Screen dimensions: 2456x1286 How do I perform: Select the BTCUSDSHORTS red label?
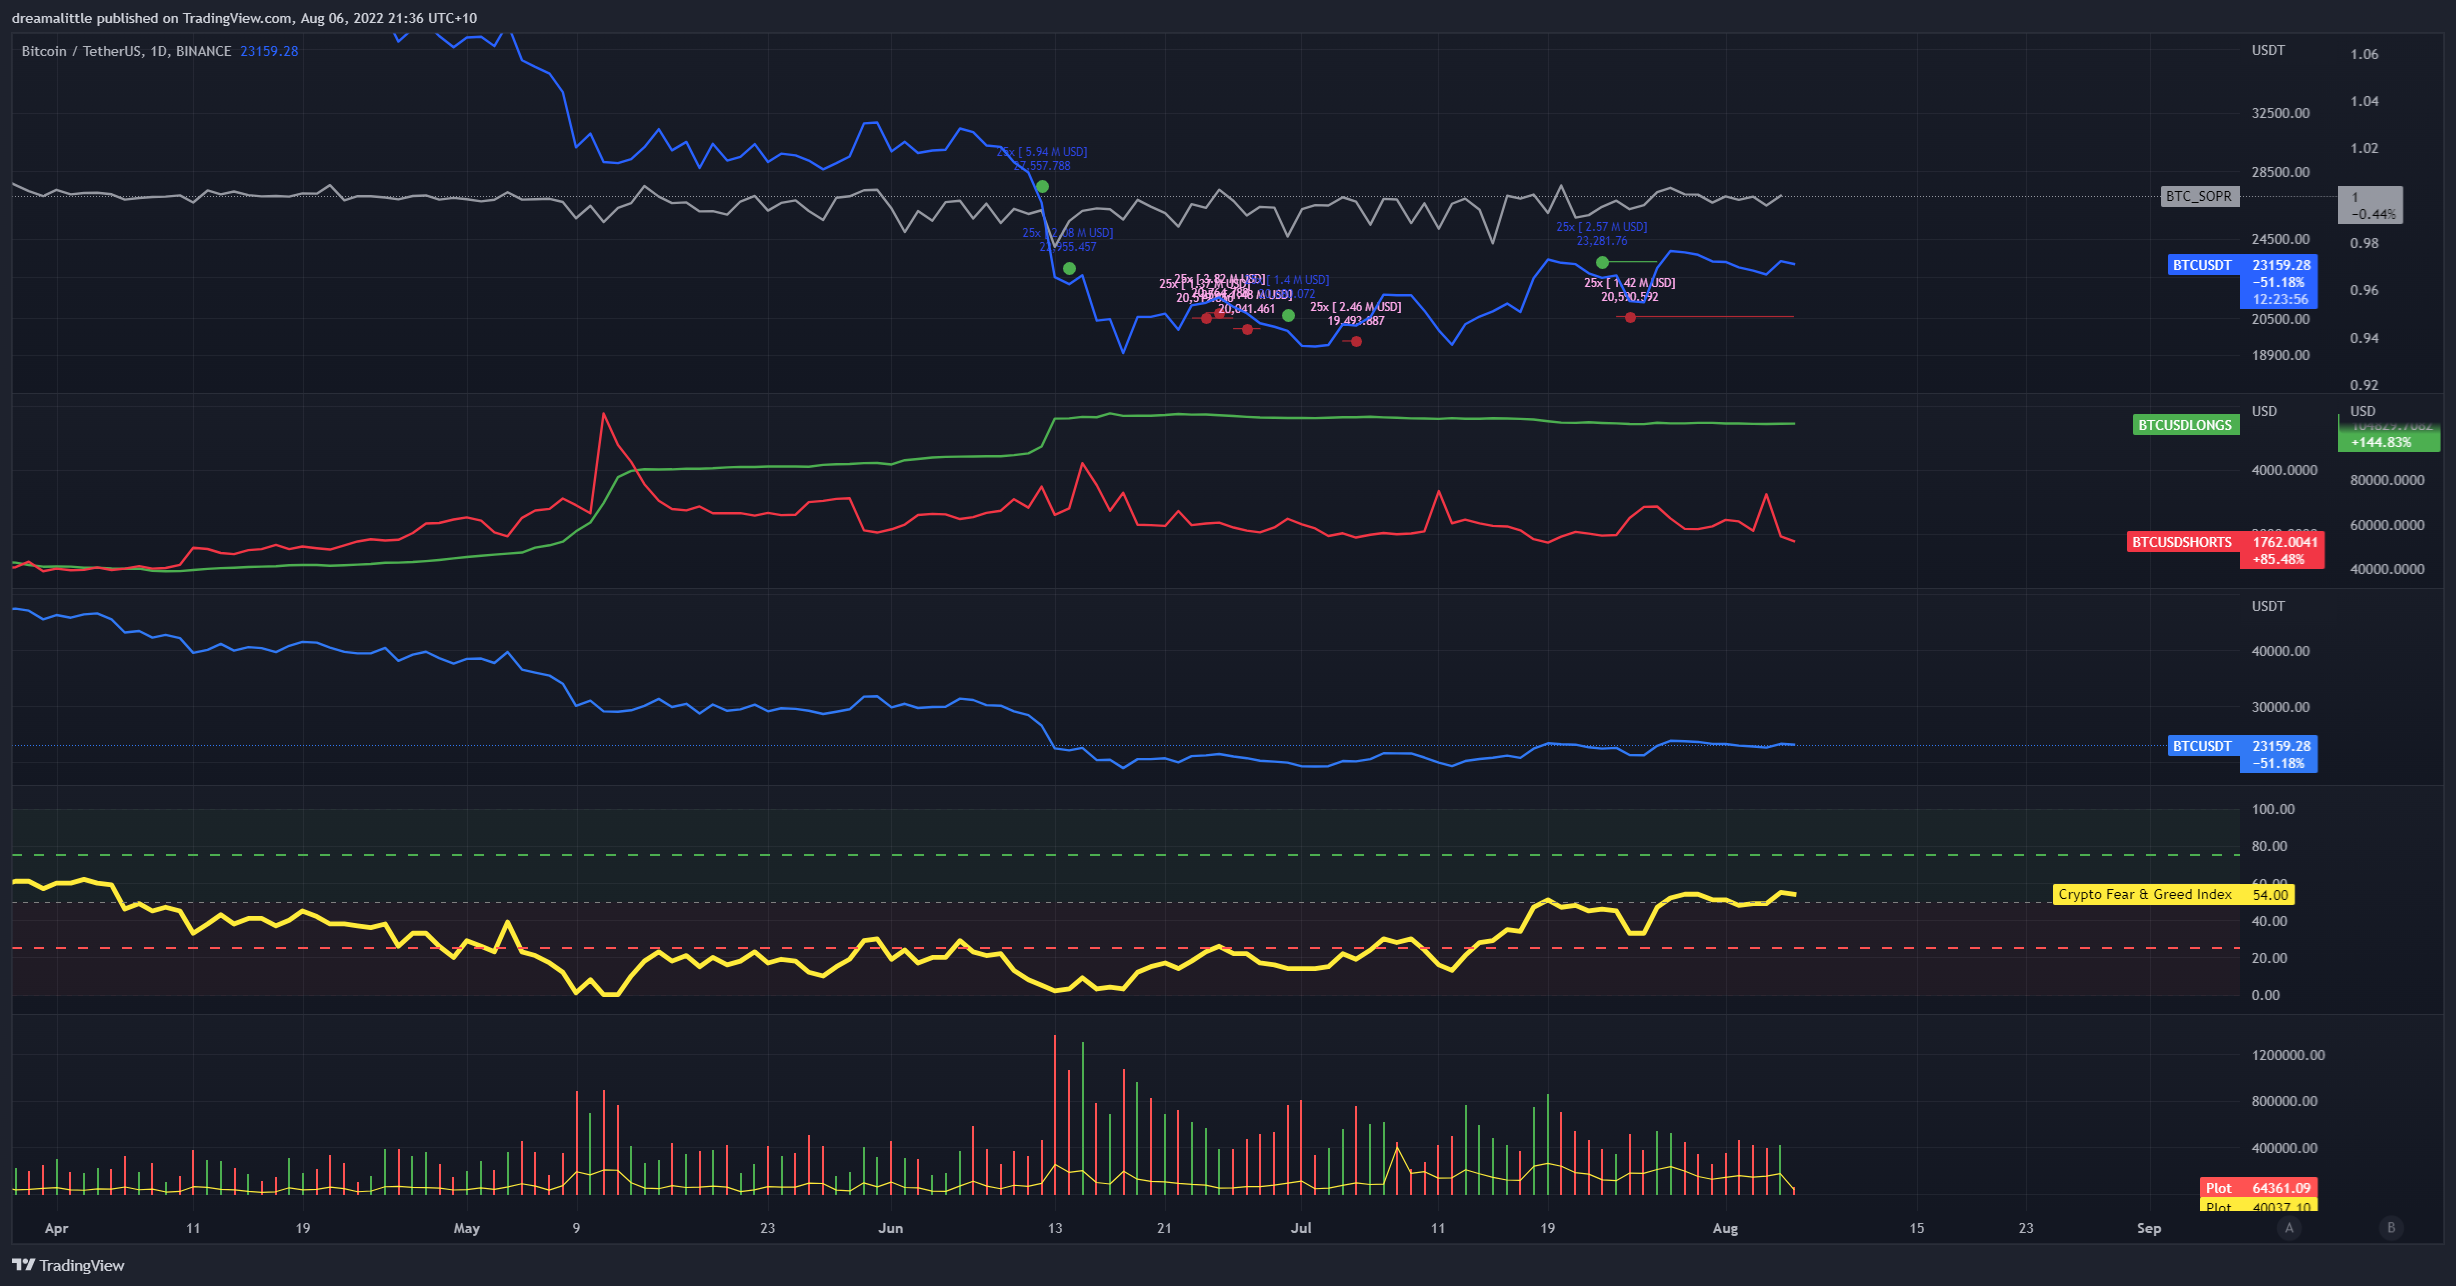[x=2182, y=542]
